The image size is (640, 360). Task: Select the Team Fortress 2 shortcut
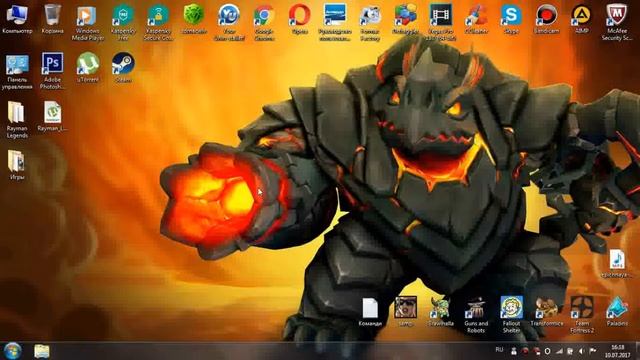click(582, 315)
